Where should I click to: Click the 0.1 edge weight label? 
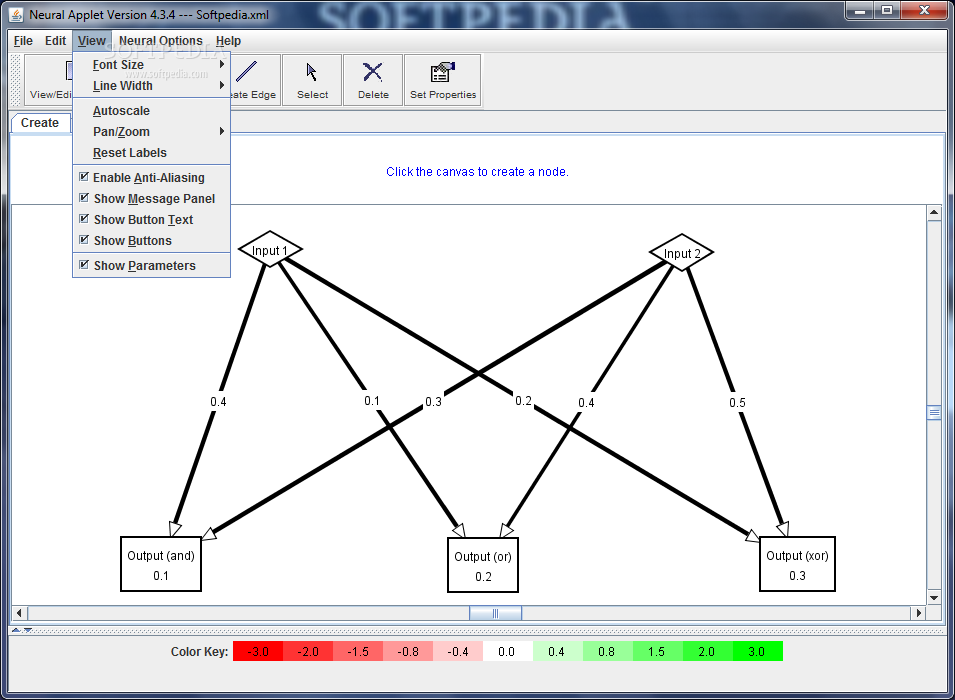coord(372,400)
